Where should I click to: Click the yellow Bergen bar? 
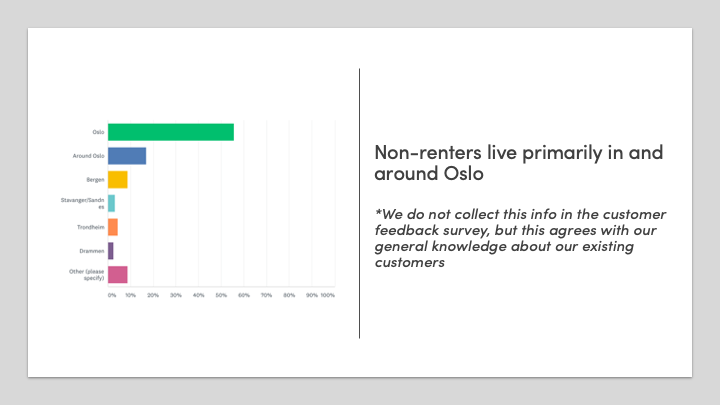point(118,180)
